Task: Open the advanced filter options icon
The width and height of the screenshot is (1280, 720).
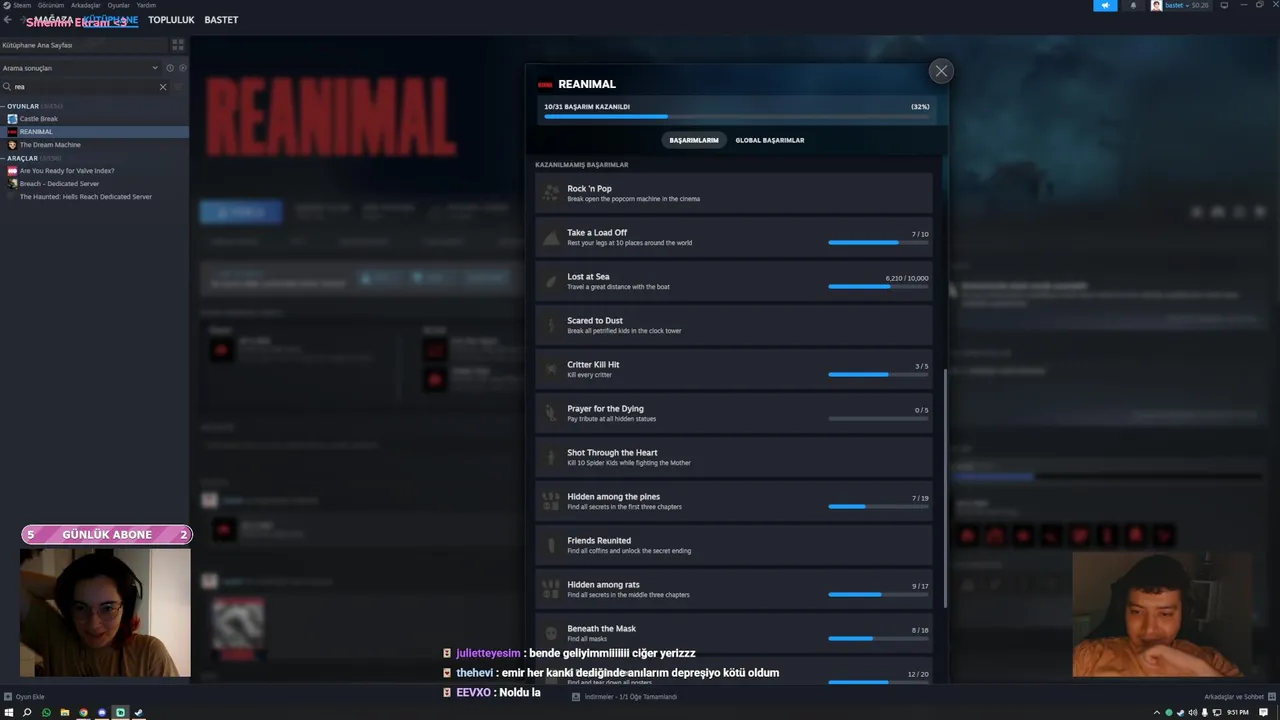Action: [x=180, y=87]
